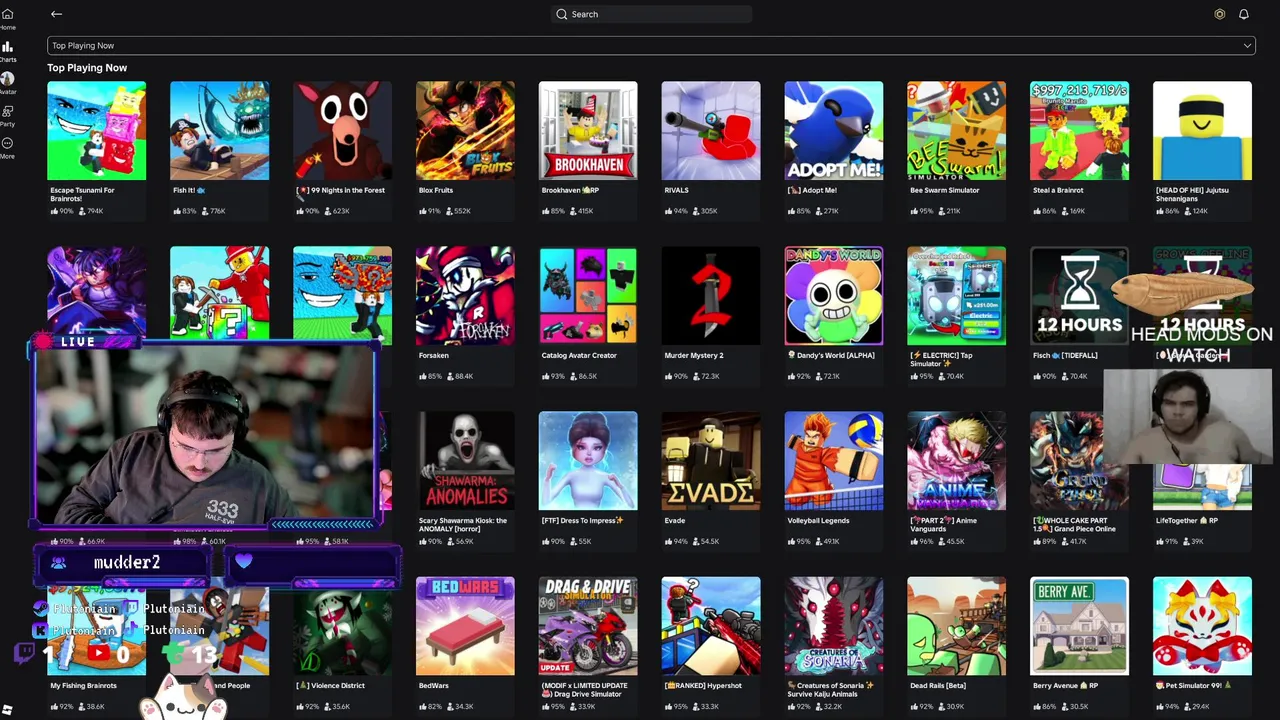Open the RIVALS game thumbnail
The height and width of the screenshot is (720, 1280).
[x=711, y=131]
